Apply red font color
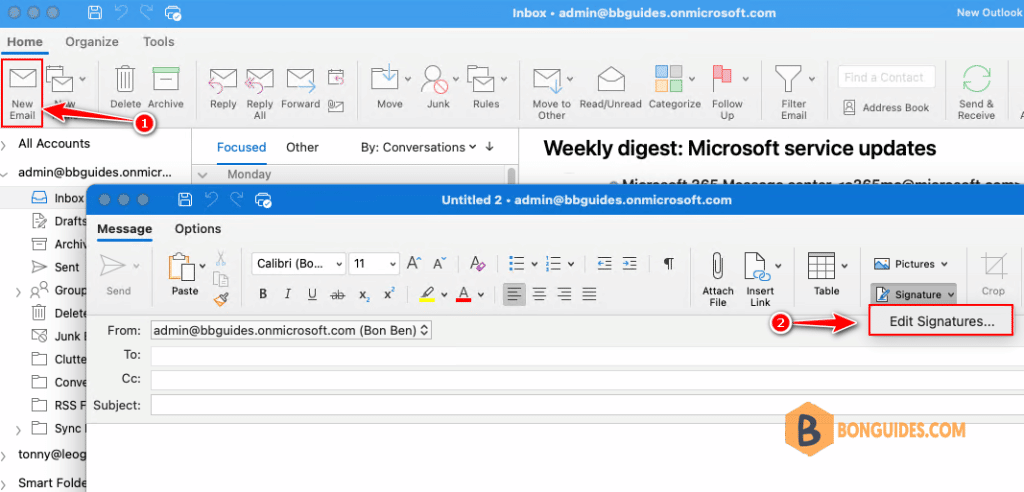 tap(464, 295)
